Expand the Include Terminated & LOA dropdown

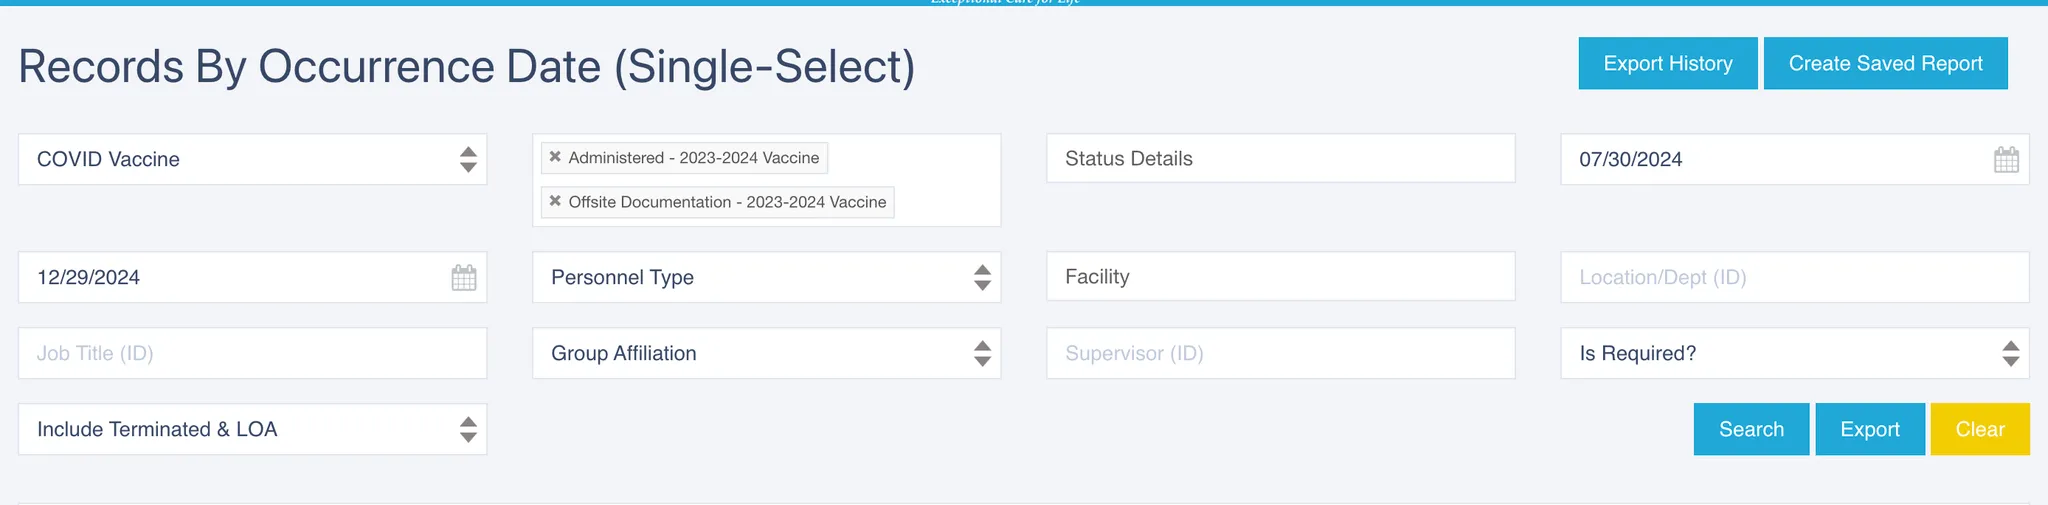click(253, 429)
